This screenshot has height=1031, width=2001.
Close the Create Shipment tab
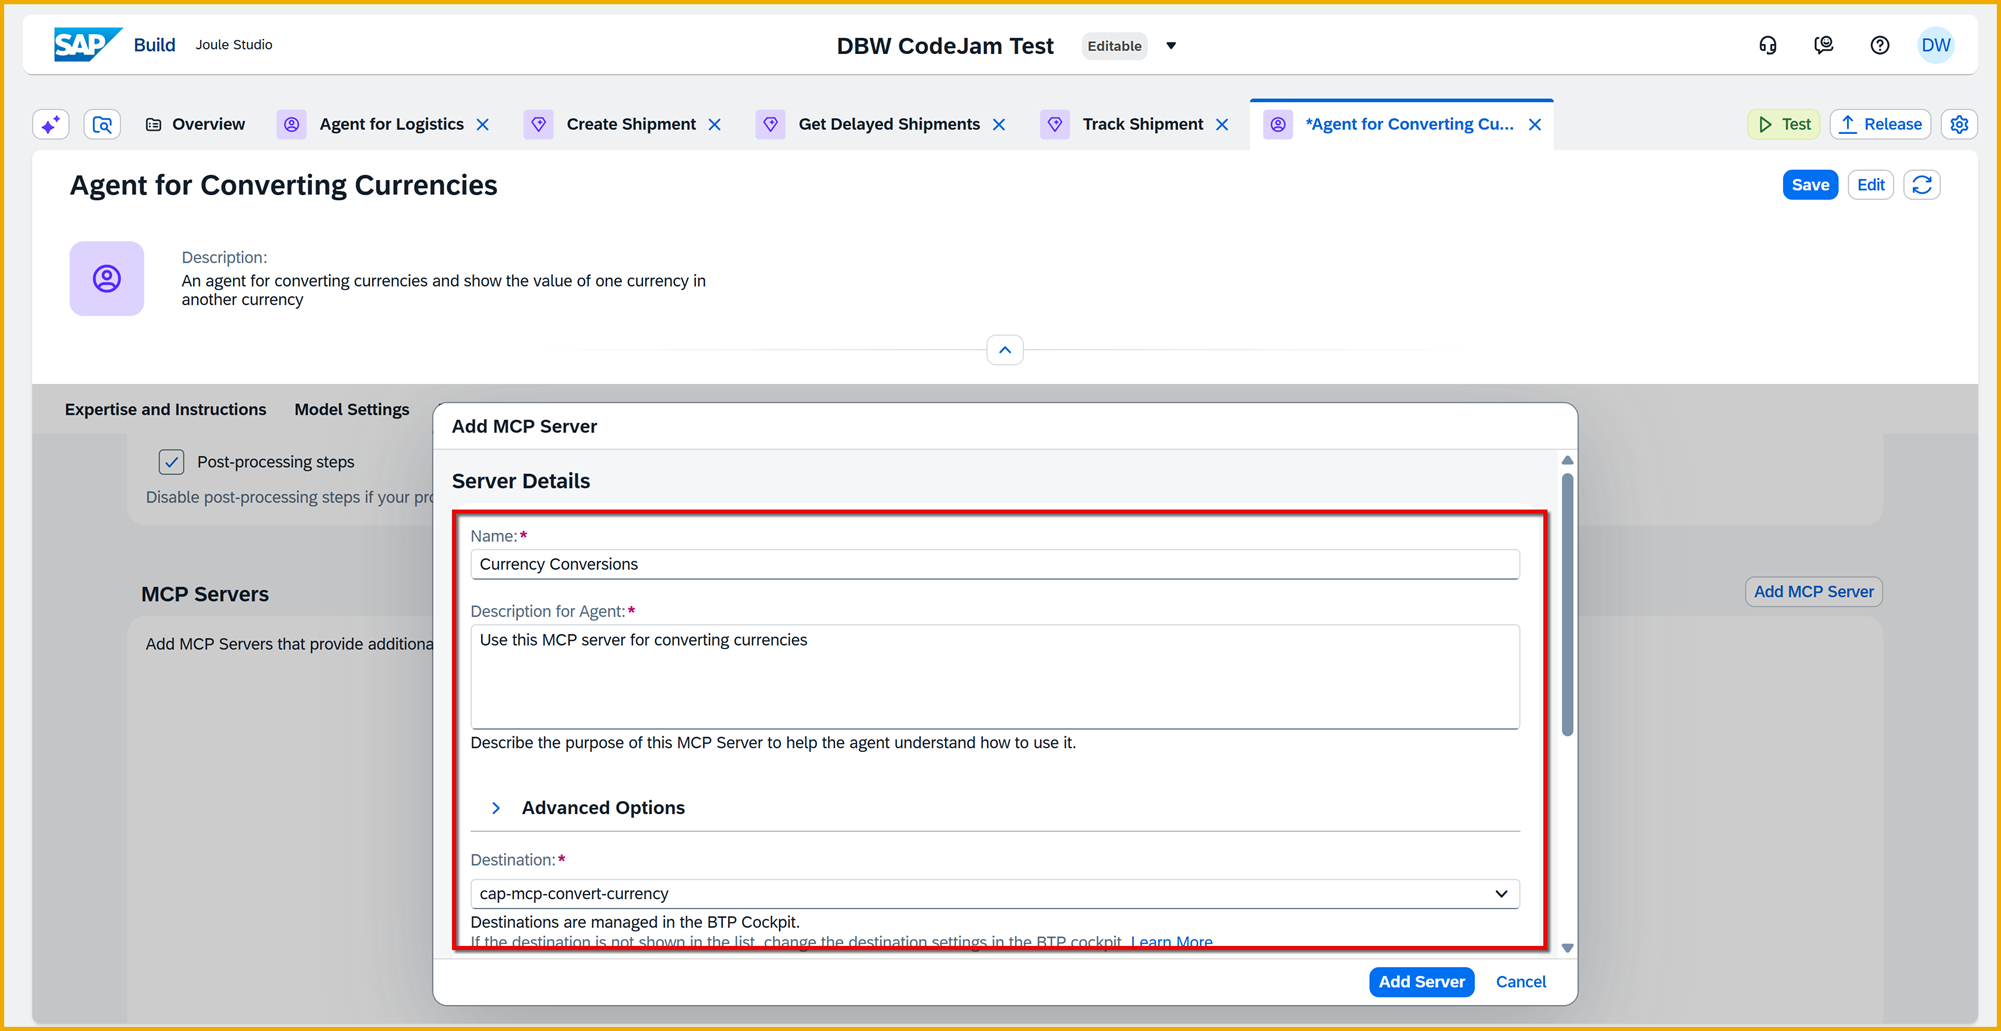click(x=715, y=124)
